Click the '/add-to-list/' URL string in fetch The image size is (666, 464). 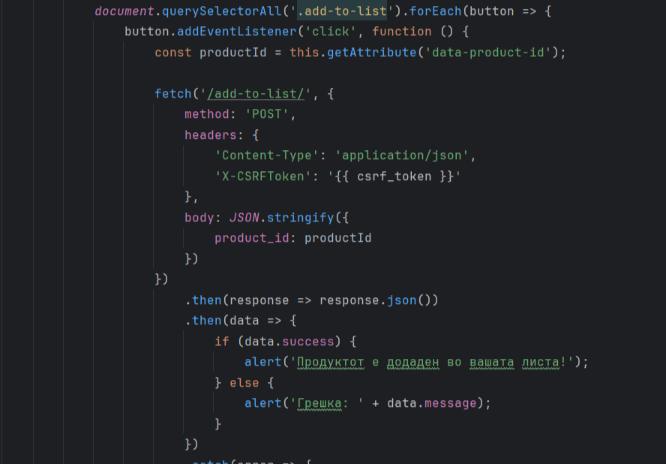(x=256, y=93)
